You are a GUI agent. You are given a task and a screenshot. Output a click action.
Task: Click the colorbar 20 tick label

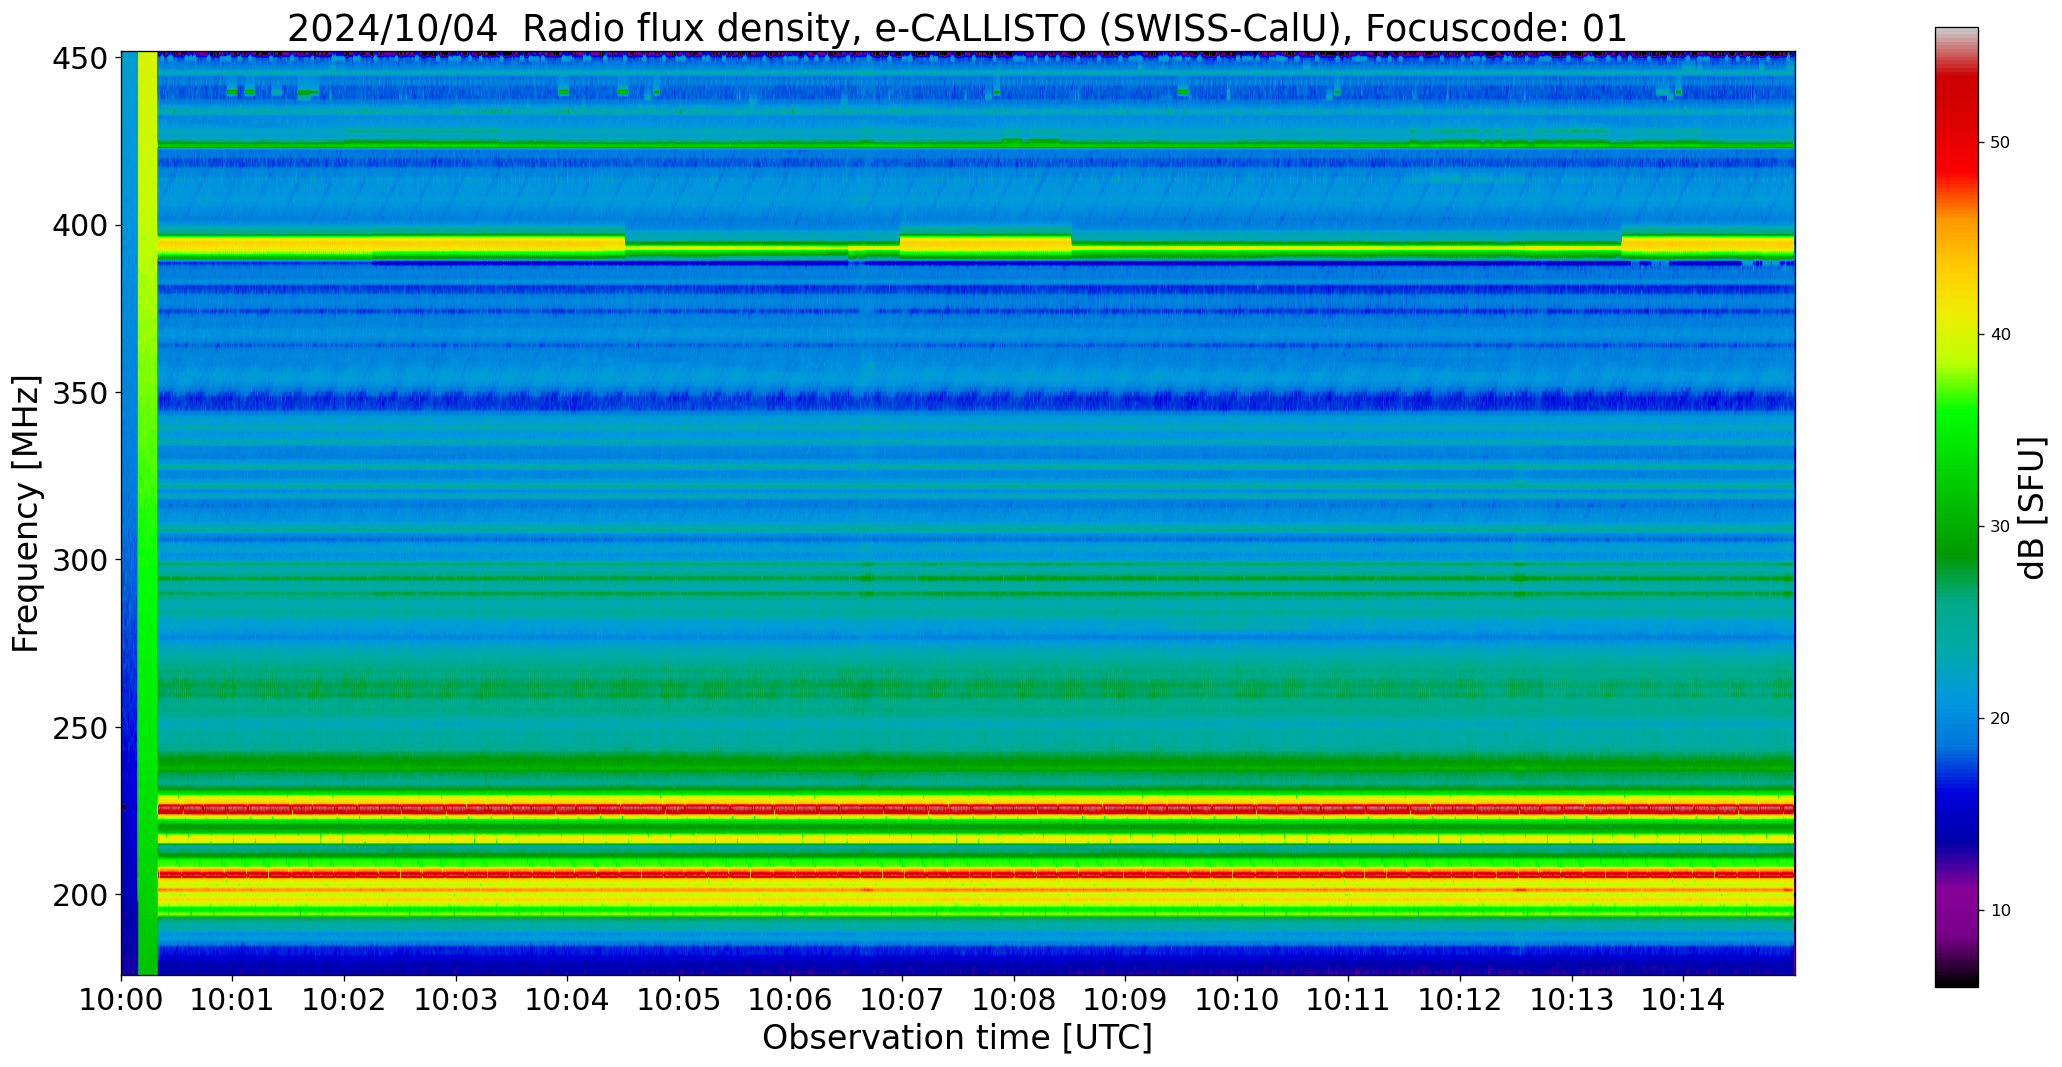(x=2000, y=719)
